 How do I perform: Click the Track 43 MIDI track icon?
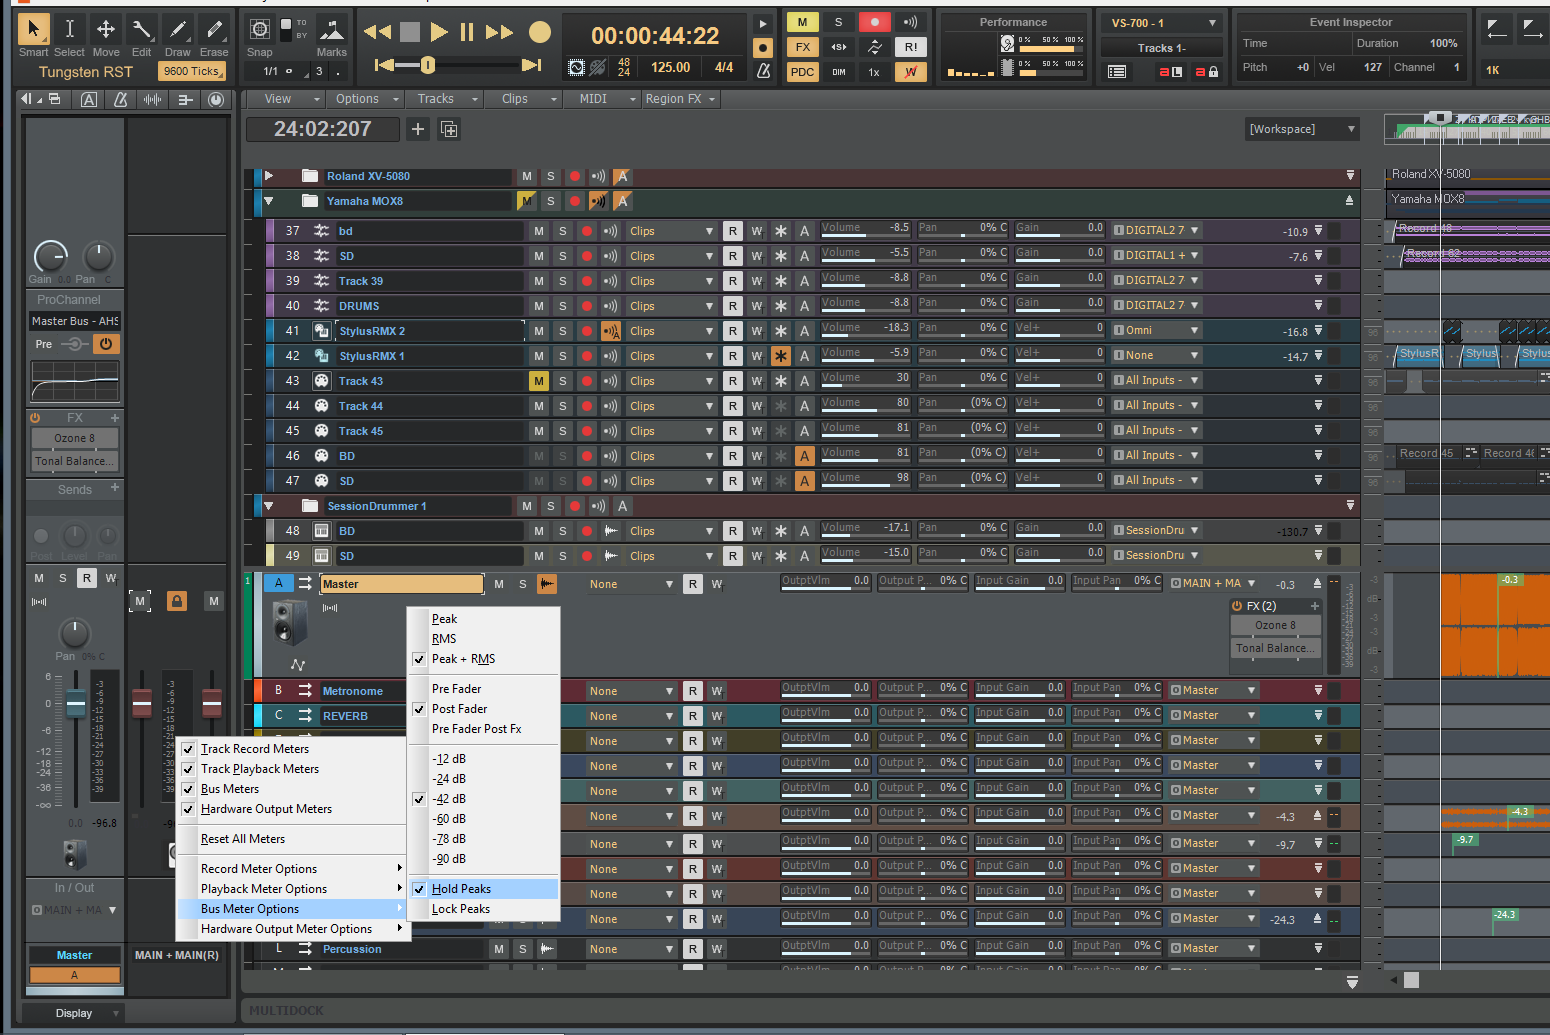click(321, 381)
